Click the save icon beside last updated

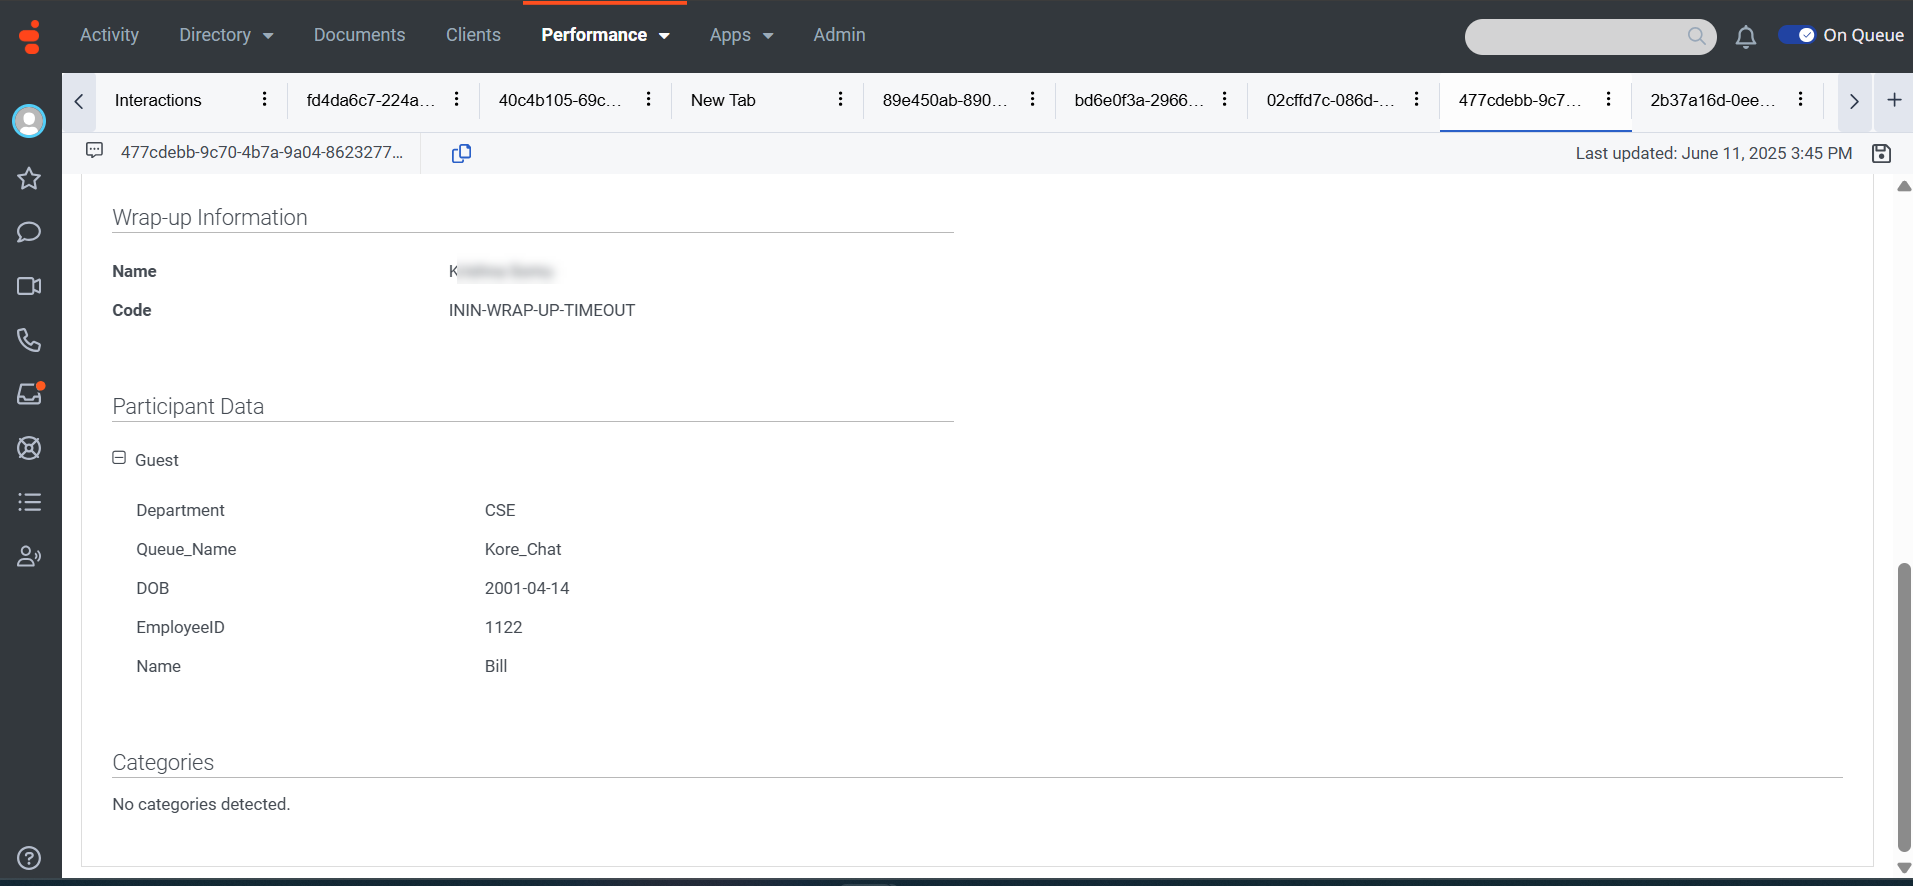[1881, 153]
